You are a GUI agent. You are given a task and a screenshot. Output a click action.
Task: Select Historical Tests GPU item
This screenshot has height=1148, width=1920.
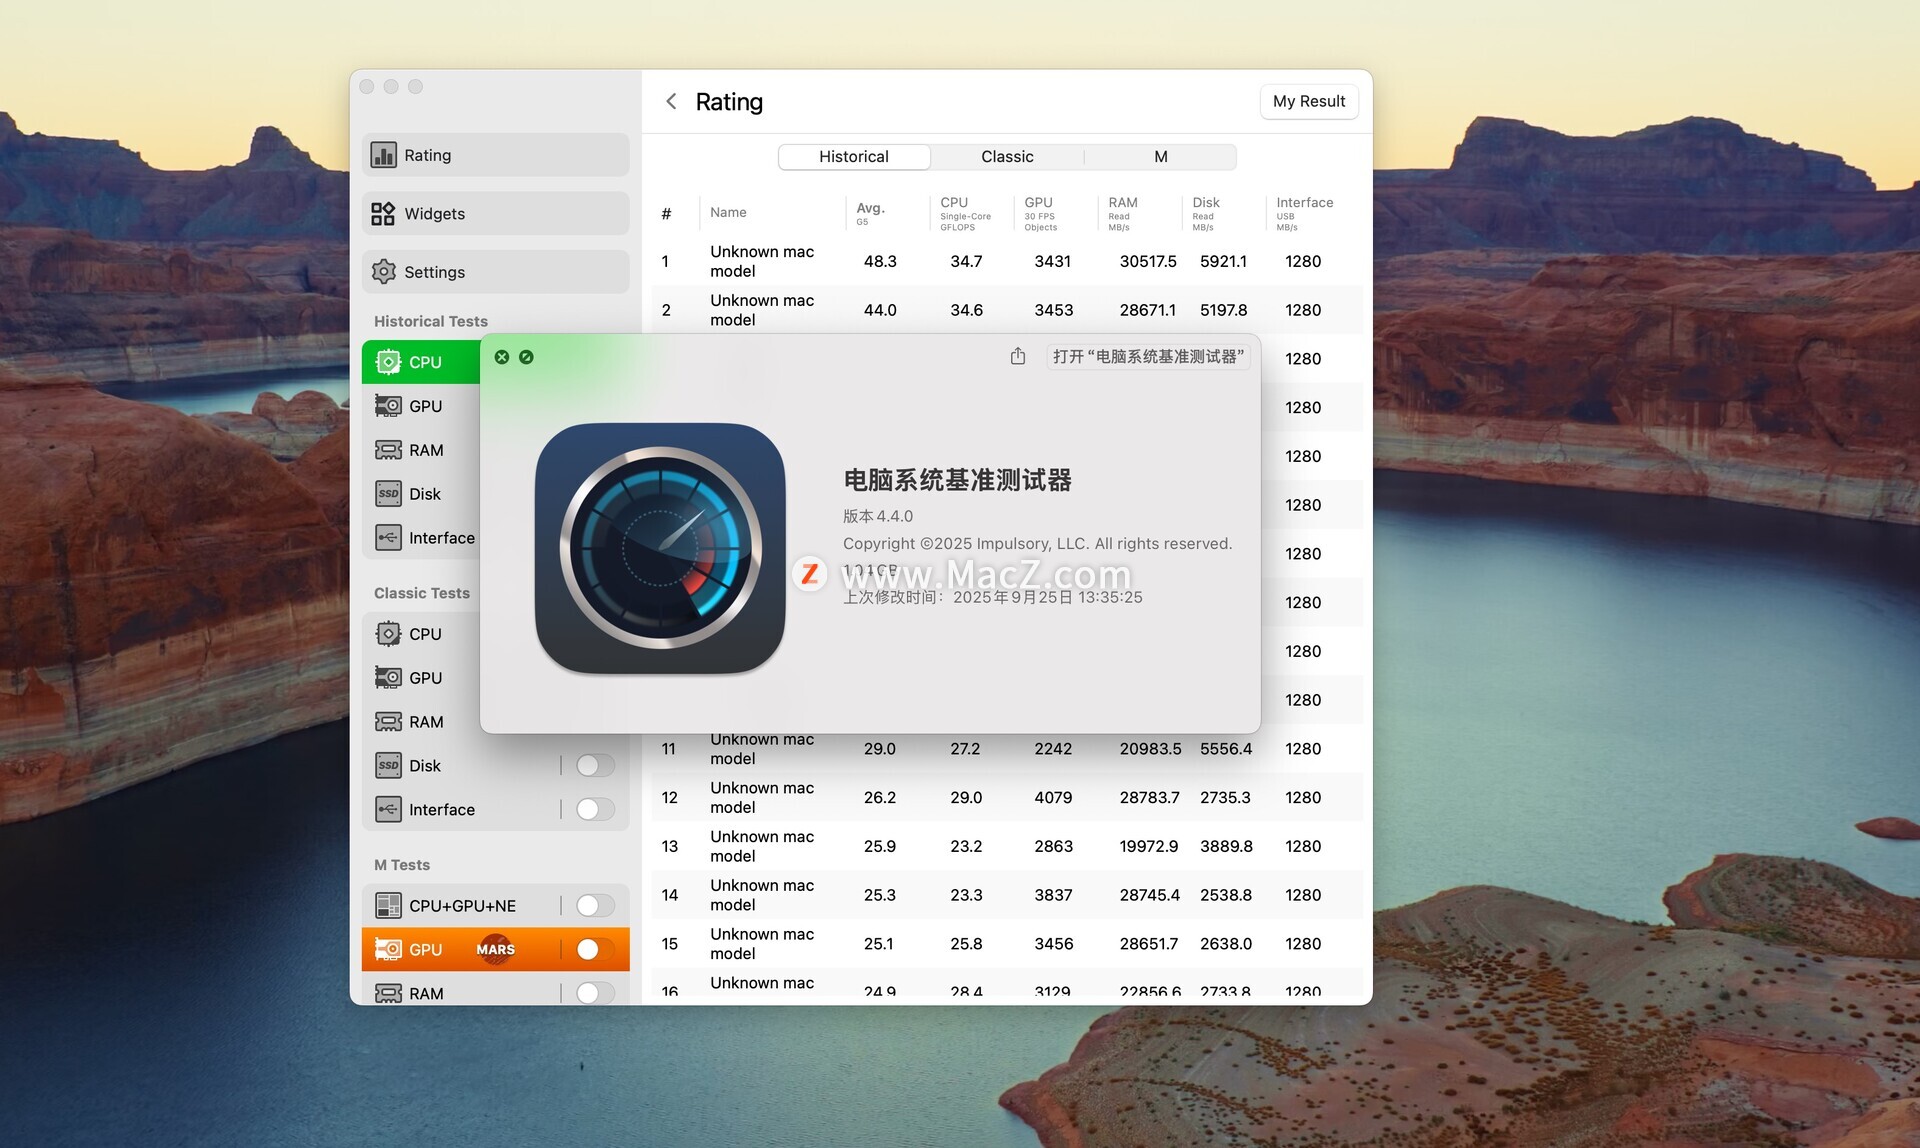(x=425, y=406)
